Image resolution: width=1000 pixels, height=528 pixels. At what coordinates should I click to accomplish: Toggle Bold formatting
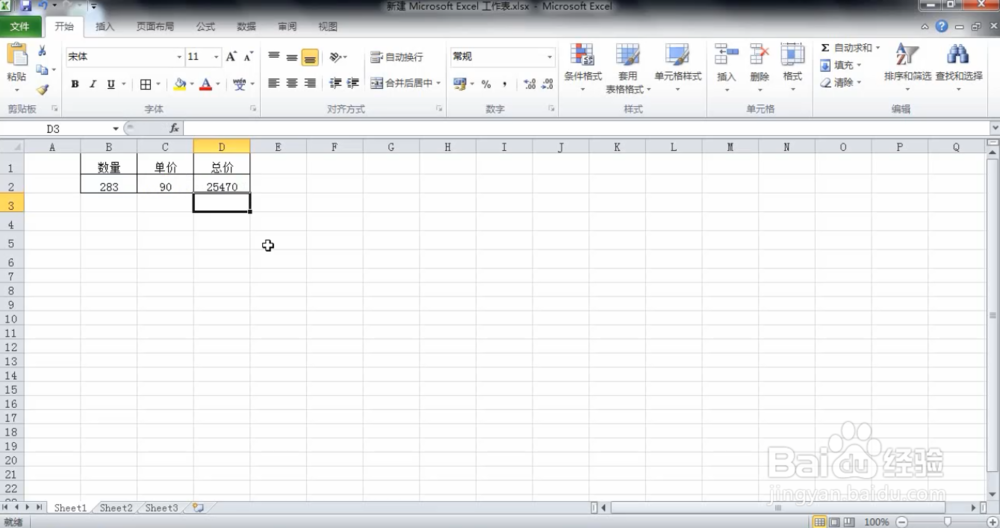click(75, 84)
